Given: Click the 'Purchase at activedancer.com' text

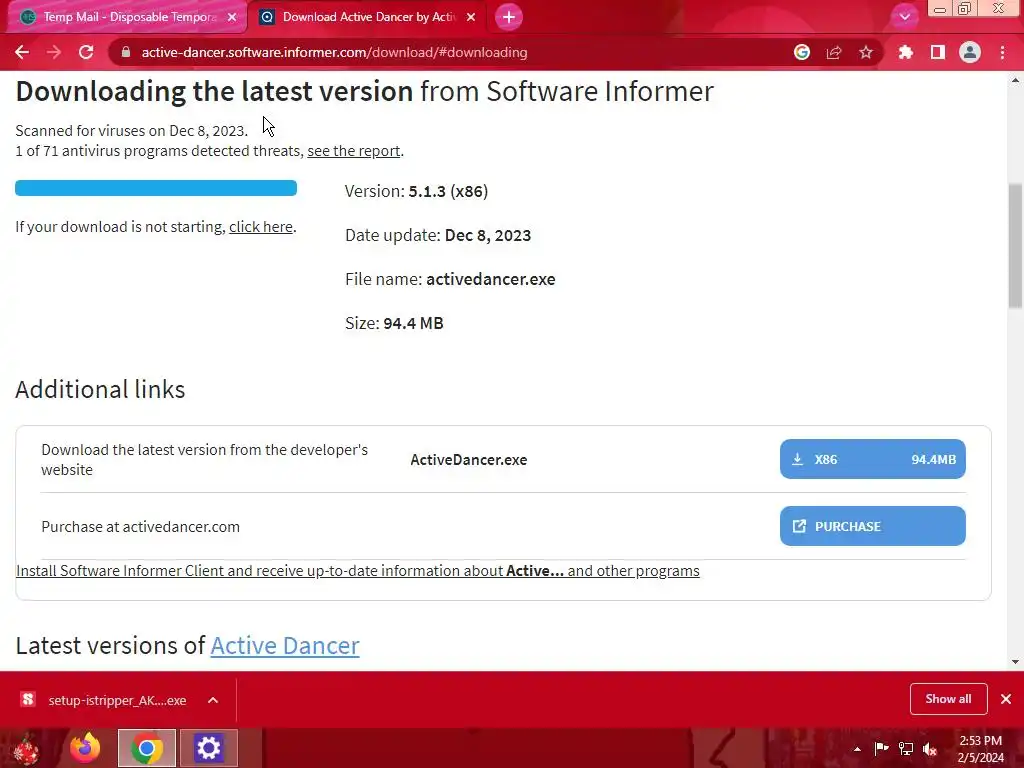Looking at the screenshot, I should [140, 527].
